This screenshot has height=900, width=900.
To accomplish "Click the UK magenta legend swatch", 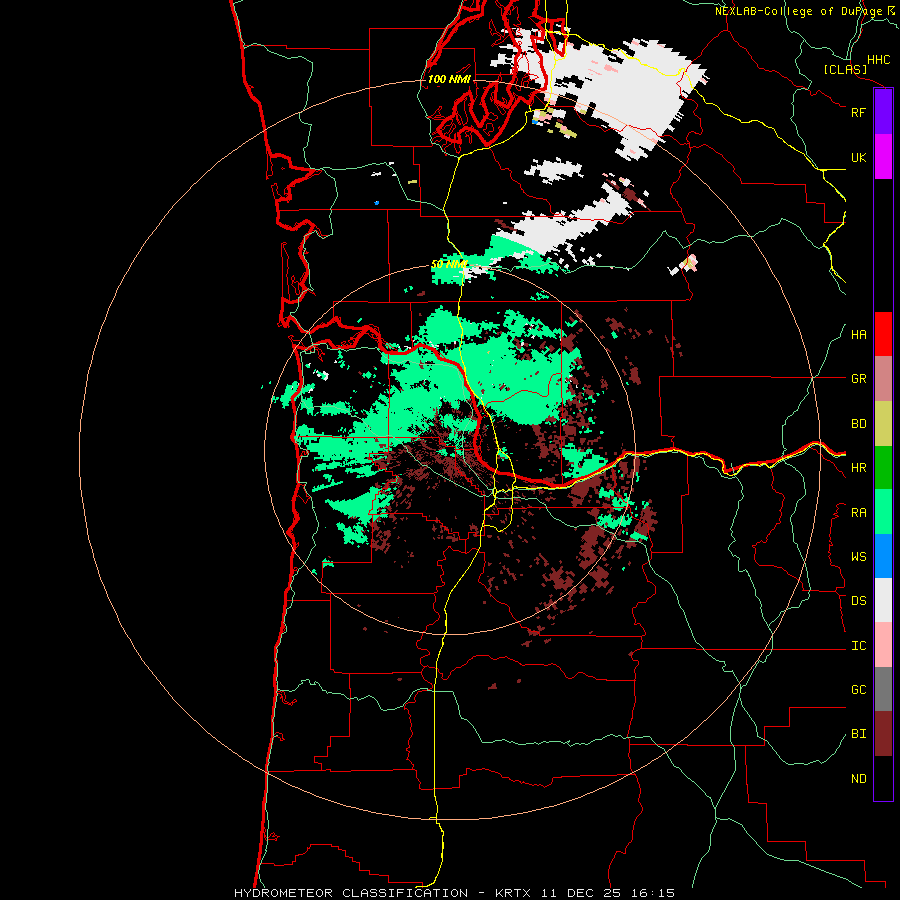I will (x=883, y=157).
